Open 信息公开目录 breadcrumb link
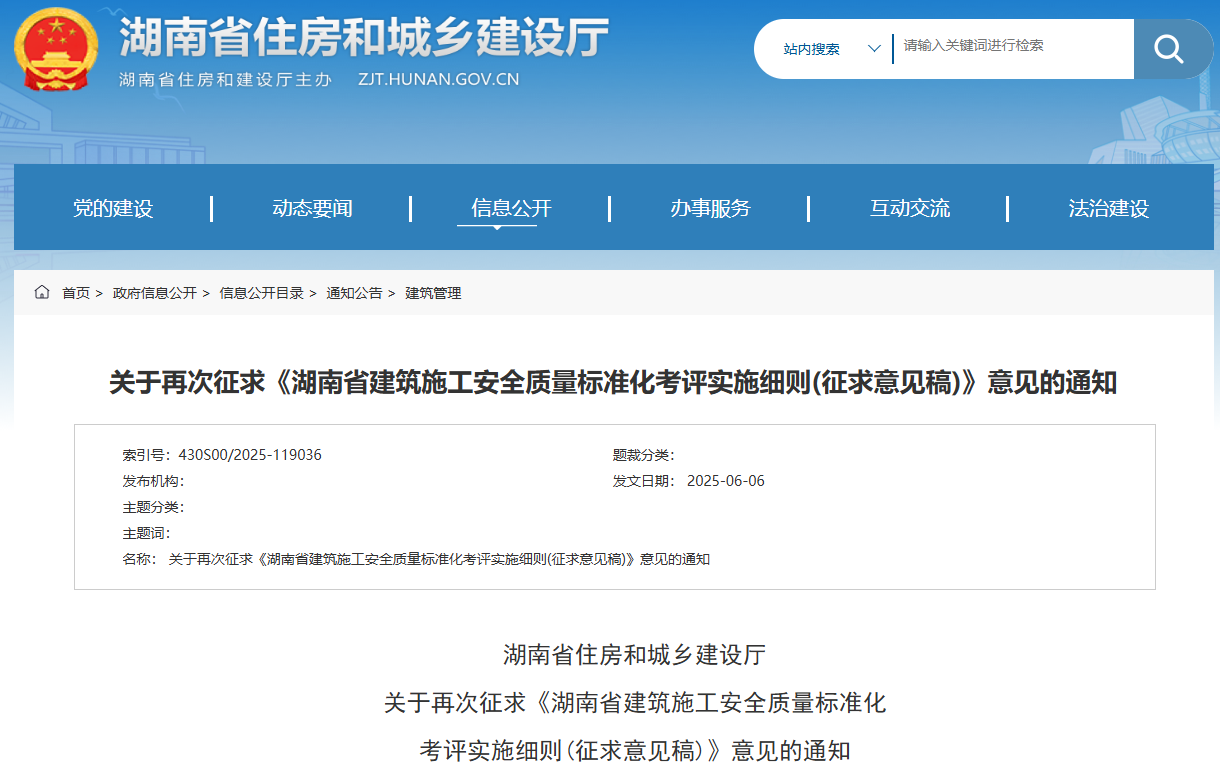 (x=262, y=293)
